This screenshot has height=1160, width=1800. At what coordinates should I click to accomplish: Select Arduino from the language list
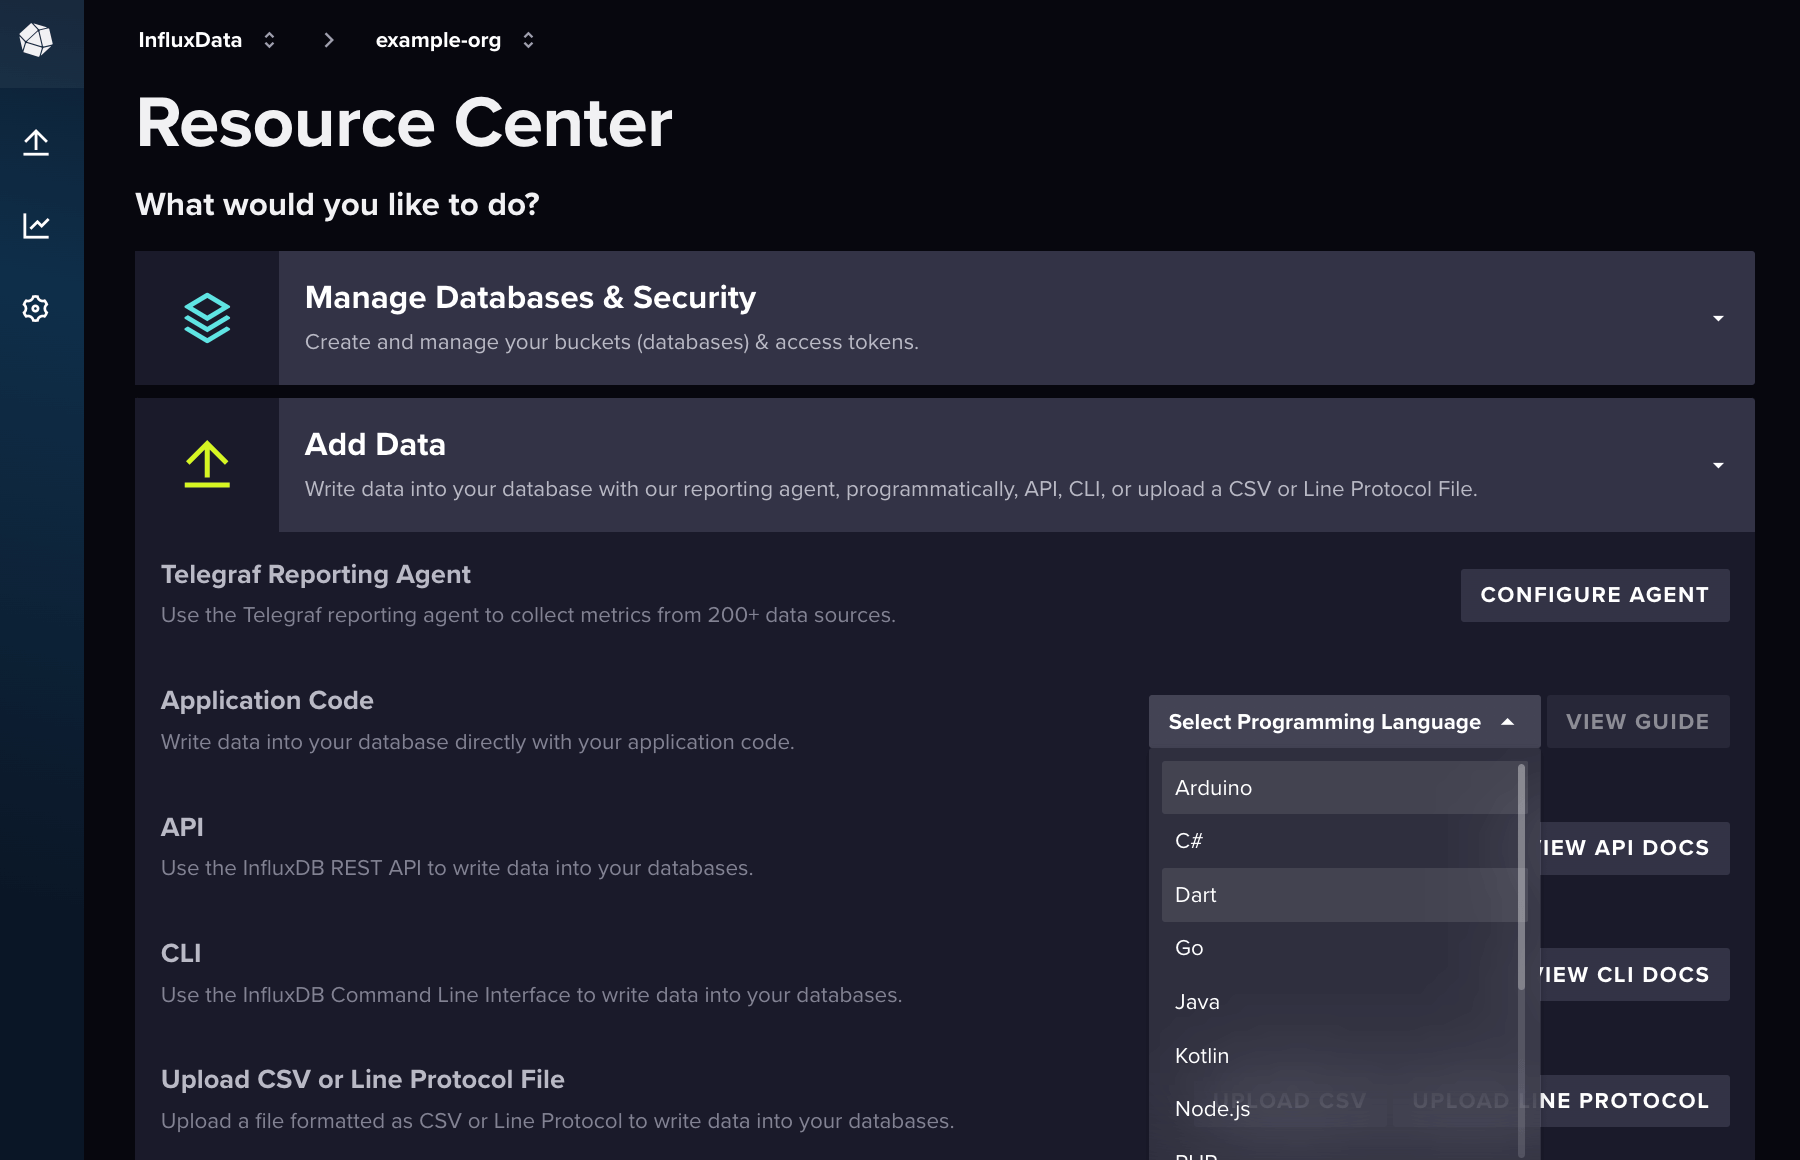pyautogui.click(x=1340, y=787)
